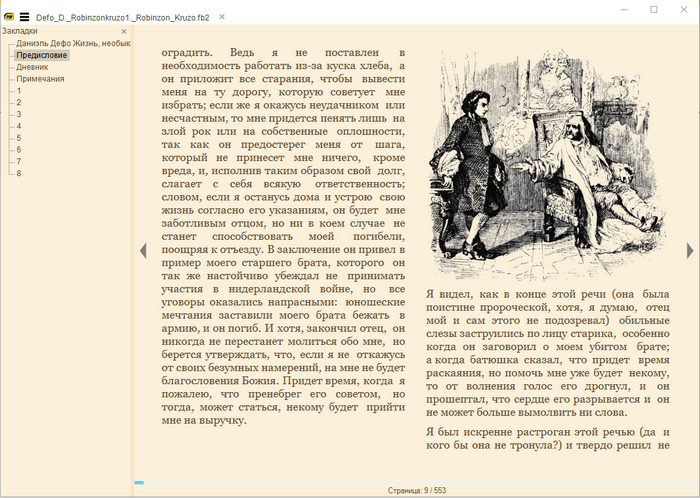Close the Закладки bookmarks panel

click(124, 31)
